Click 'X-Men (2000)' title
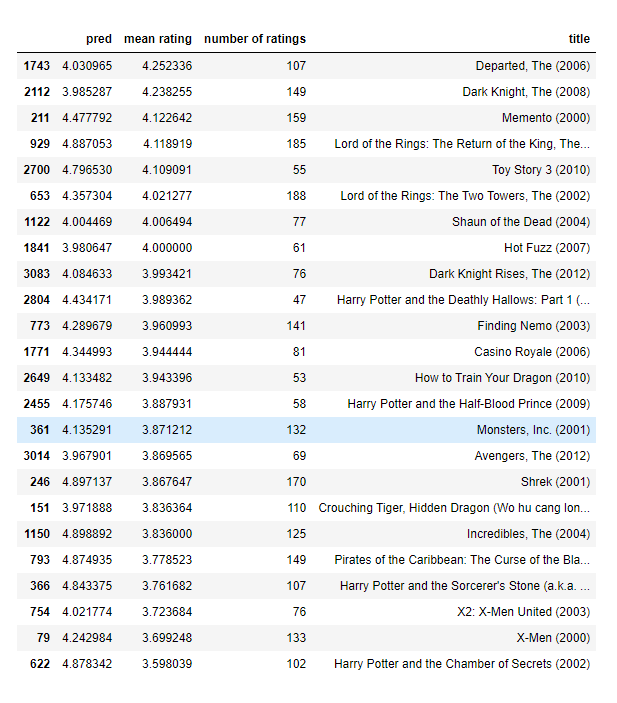This screenshot has width=617, height=703. [553, 638]
